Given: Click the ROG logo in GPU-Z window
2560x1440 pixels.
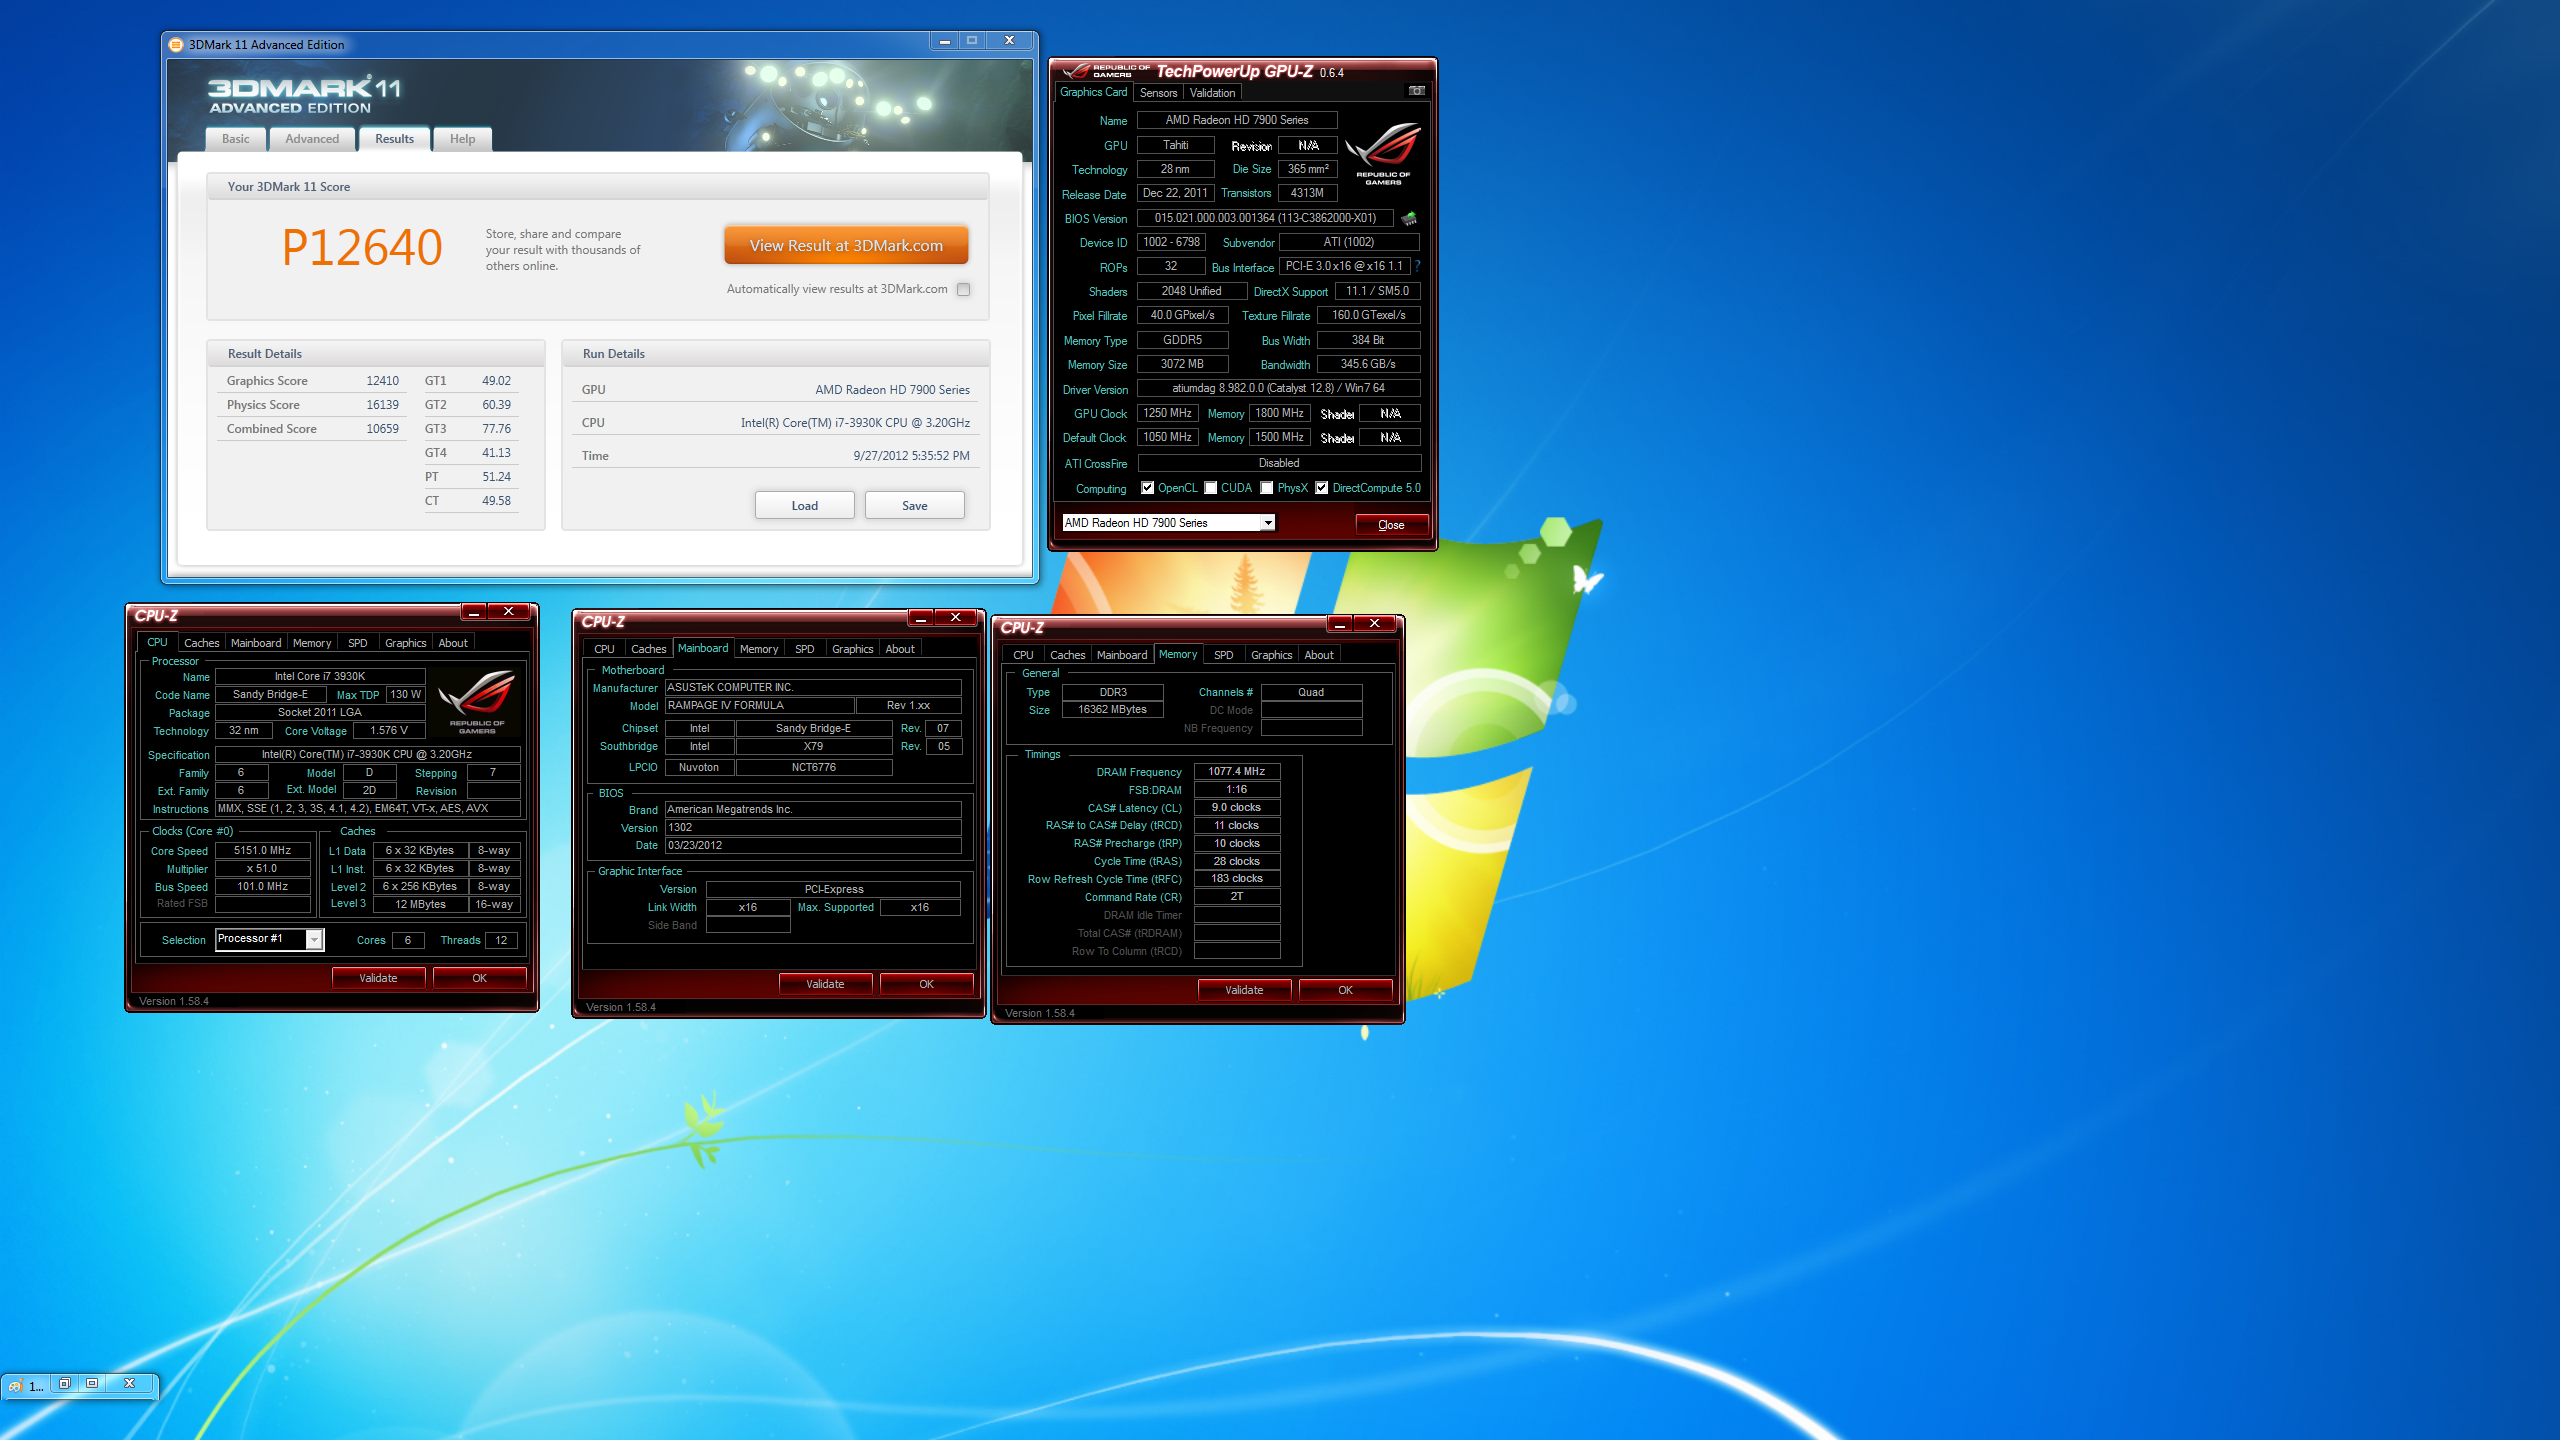Looking at the screenshot, I should tap(1384, 153).
